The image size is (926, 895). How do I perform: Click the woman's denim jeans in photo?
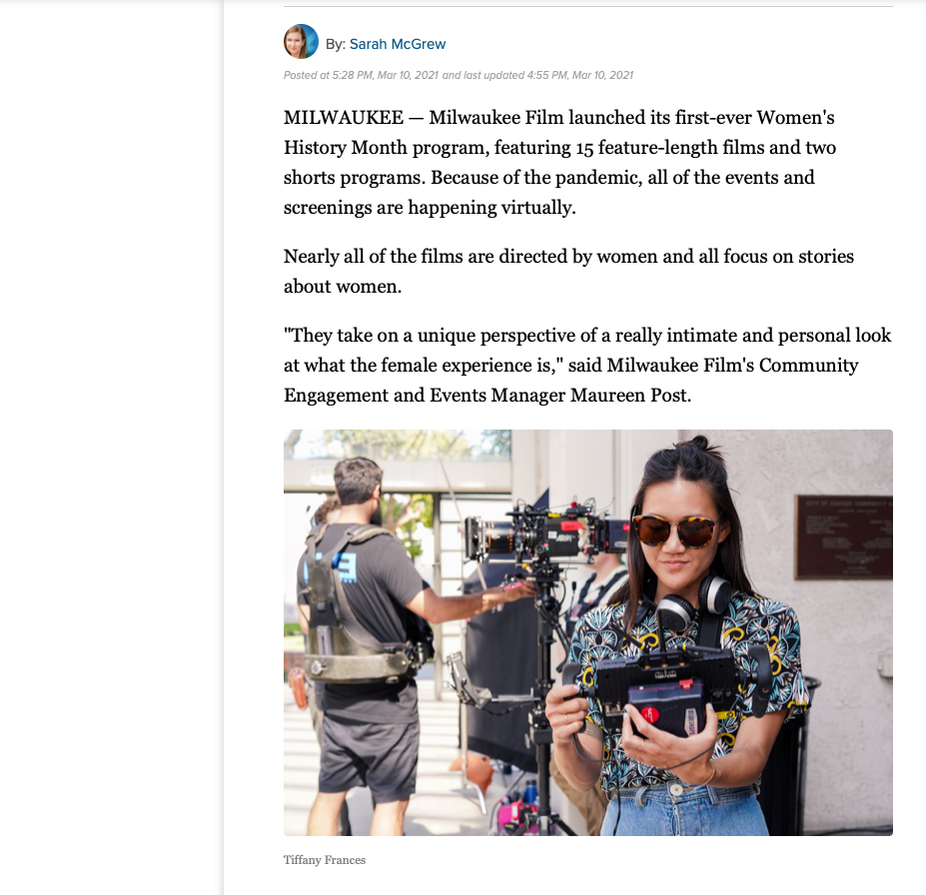682,810
